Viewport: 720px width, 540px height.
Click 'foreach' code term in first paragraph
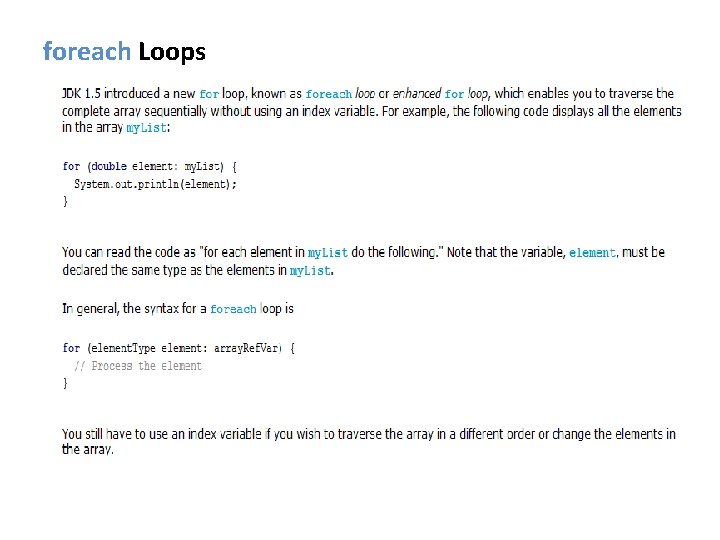pyautogui.click(x=328, y=94)
